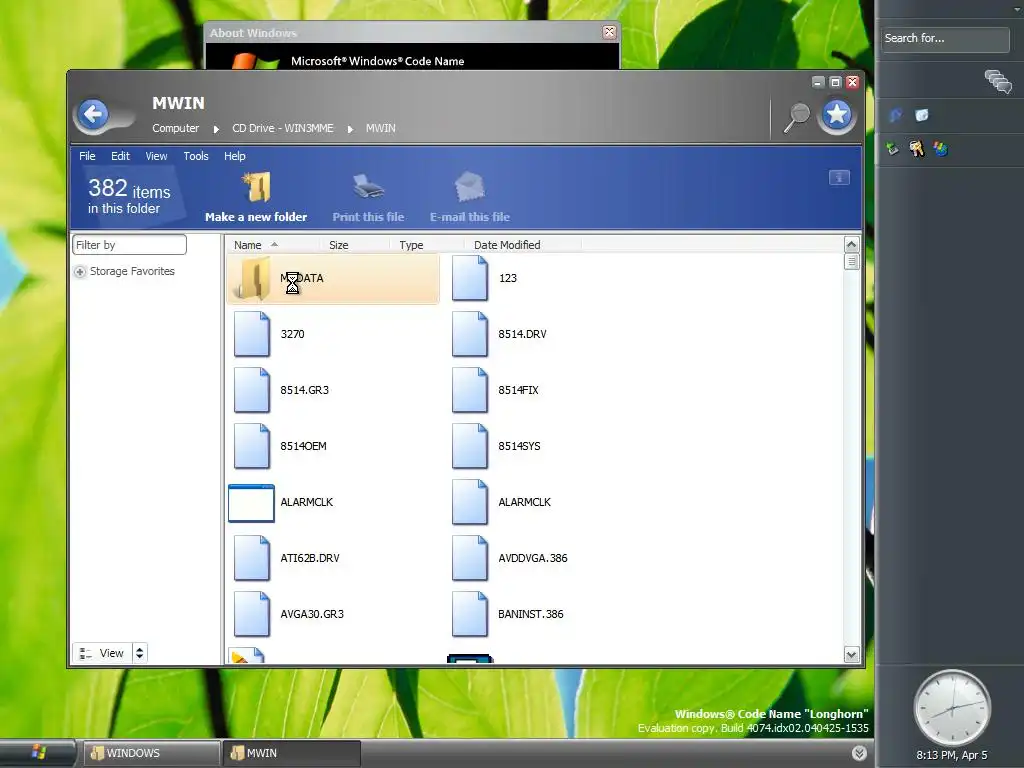The width and height of the screenshot is (1024, 768).
Task: Click the light blue quick launch icon in sidebar
Action: point(921,116)
